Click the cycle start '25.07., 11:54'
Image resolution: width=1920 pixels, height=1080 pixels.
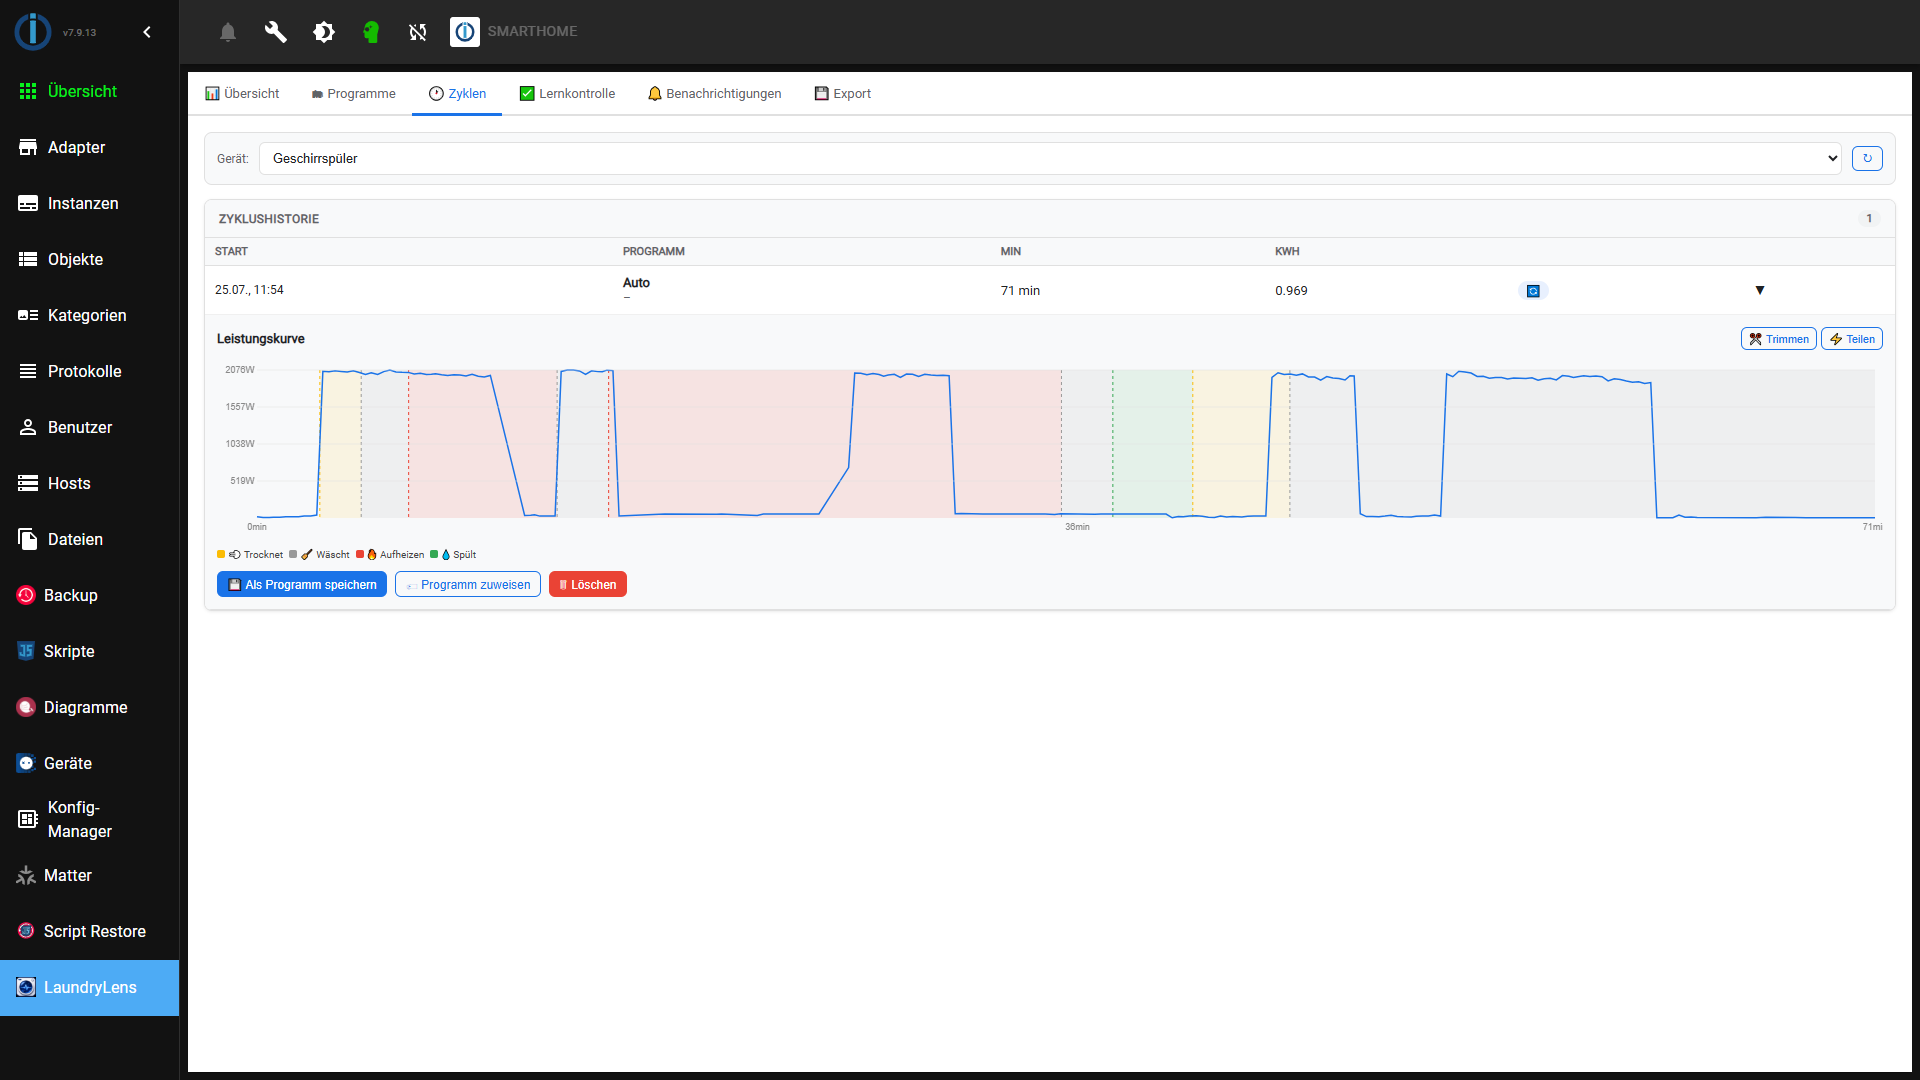249,290
